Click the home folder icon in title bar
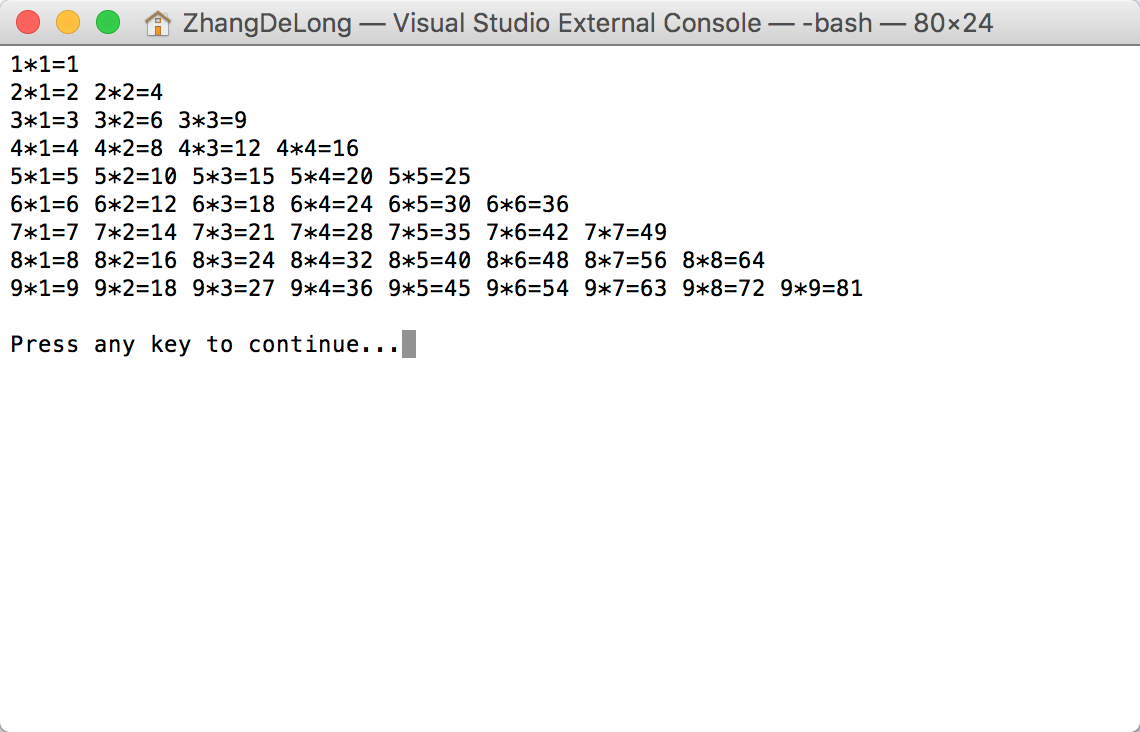Viewport: 1140px width, 732px height. point(157,23)
